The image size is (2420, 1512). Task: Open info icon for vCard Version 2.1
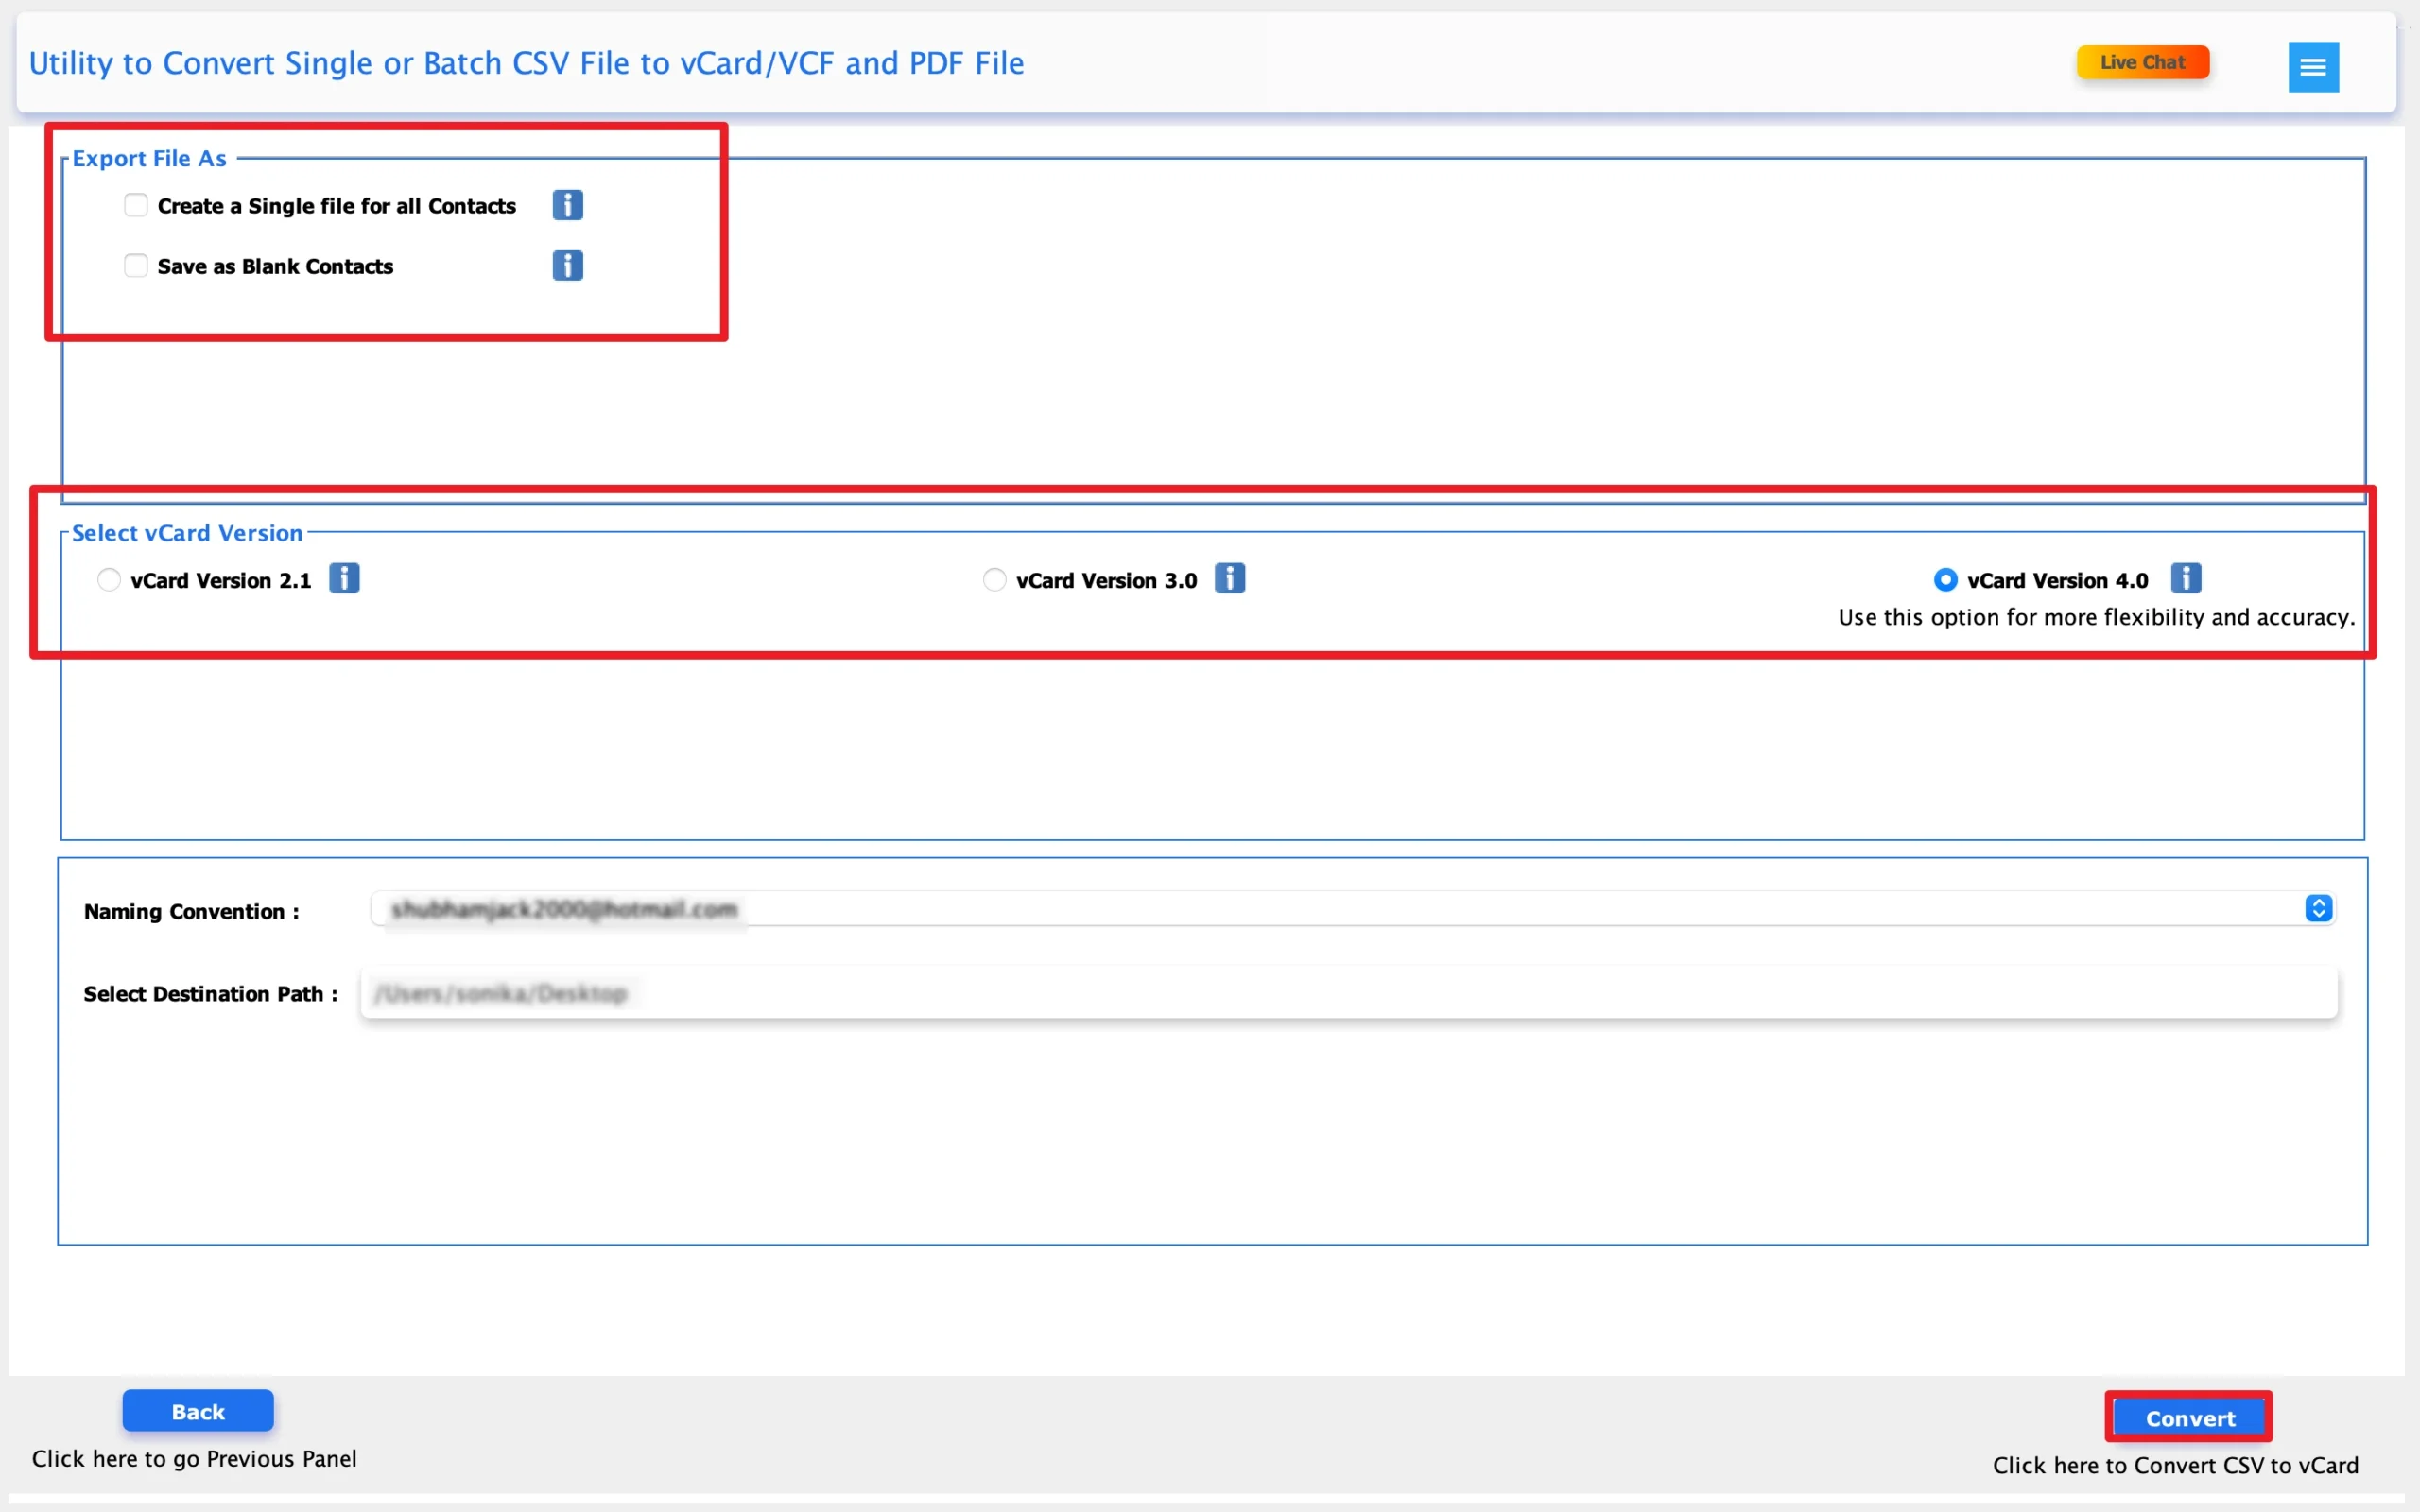tap(344, 578)
